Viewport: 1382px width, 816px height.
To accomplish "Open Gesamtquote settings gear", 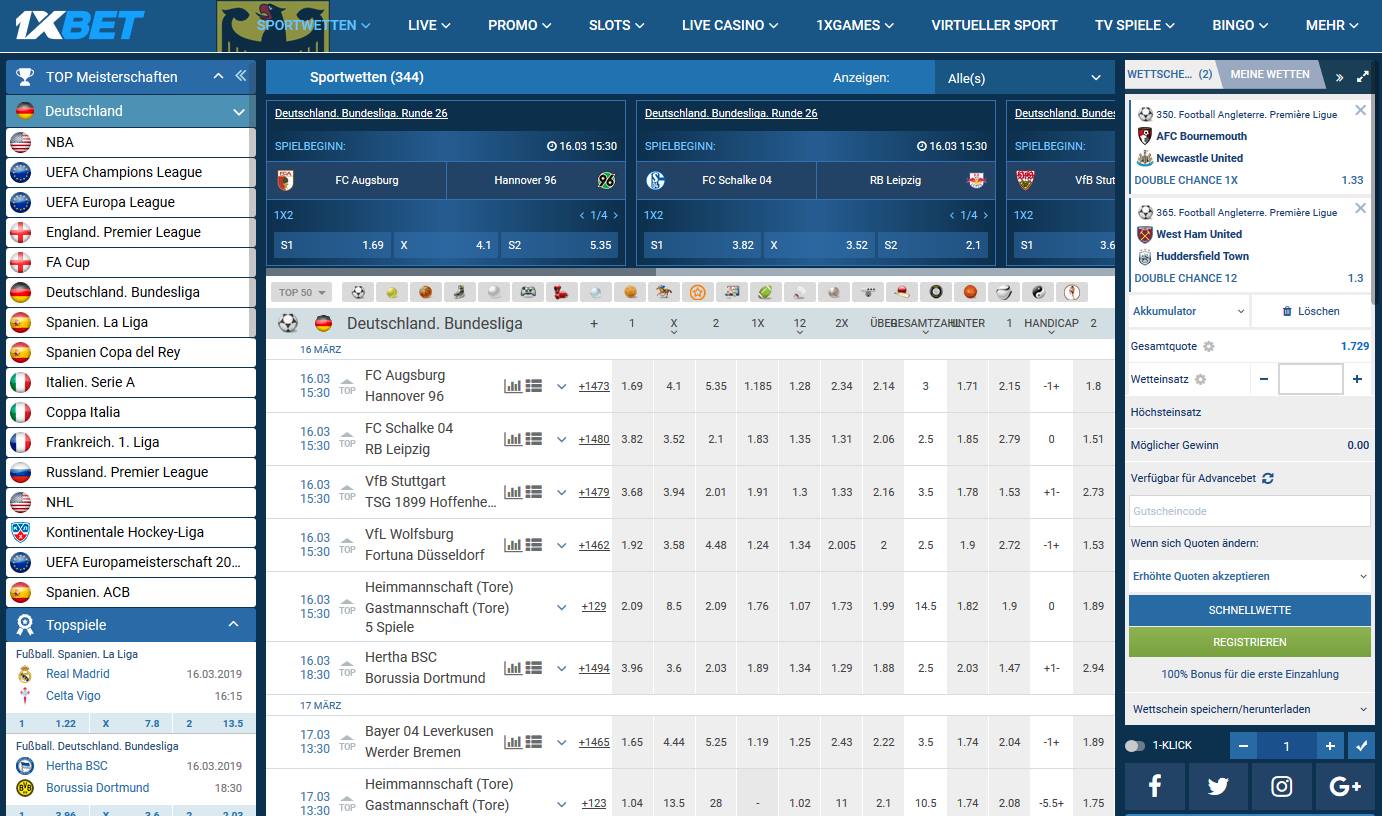I will pyautogui.click(x=1208, y=346).
